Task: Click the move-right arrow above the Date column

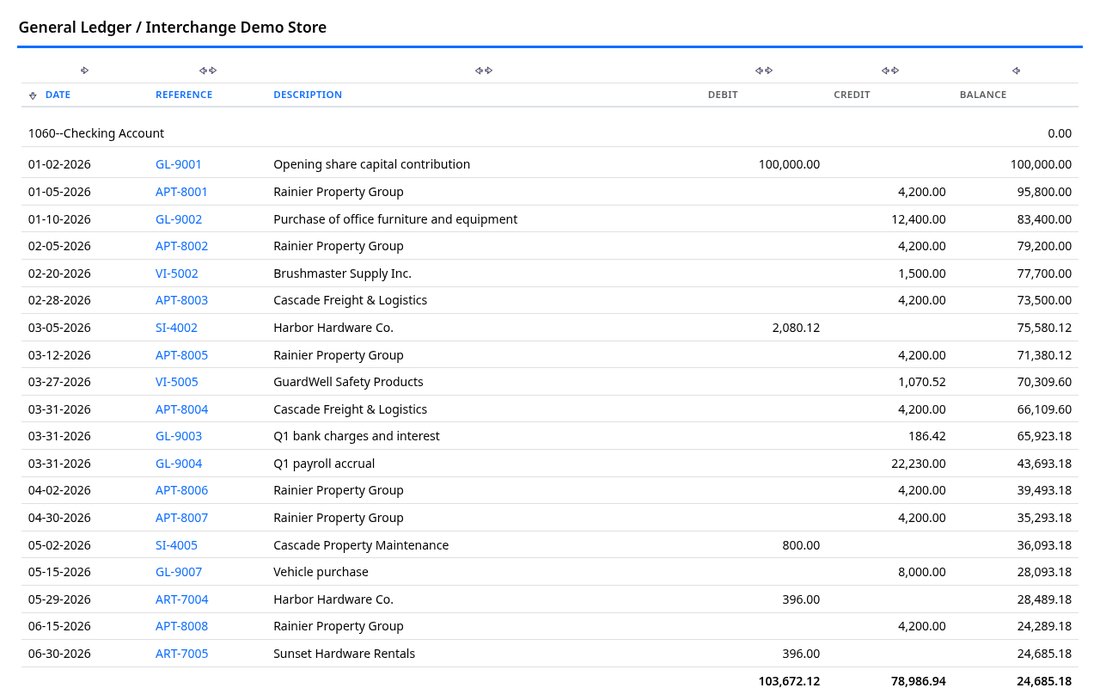Action: 84,70
